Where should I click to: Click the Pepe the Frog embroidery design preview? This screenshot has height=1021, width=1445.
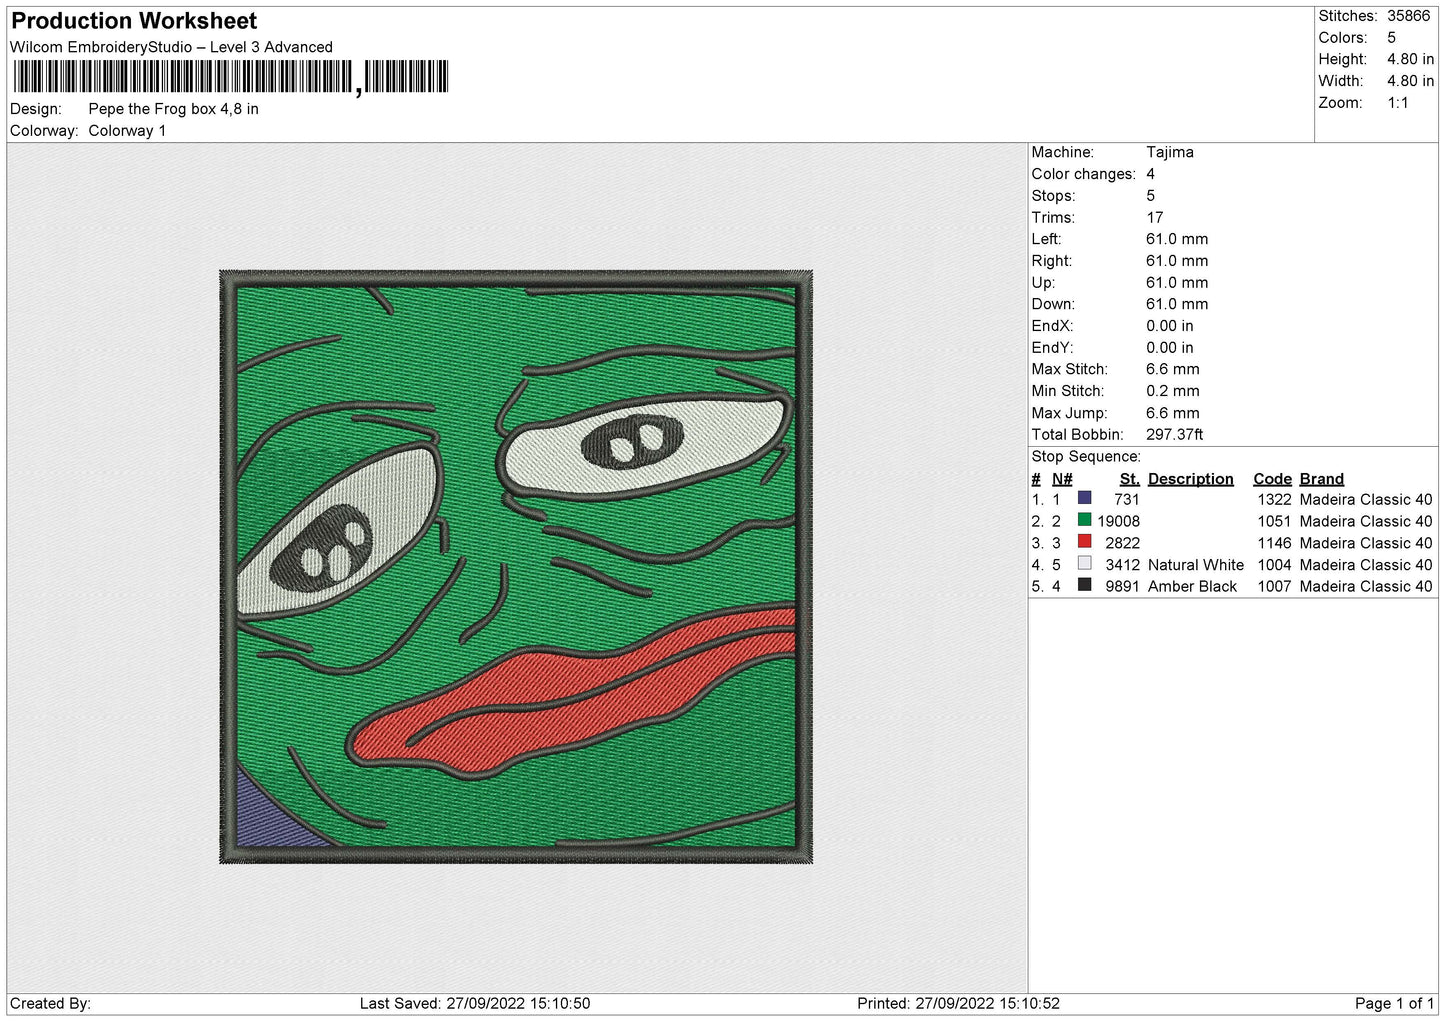[x=516, y=567]
